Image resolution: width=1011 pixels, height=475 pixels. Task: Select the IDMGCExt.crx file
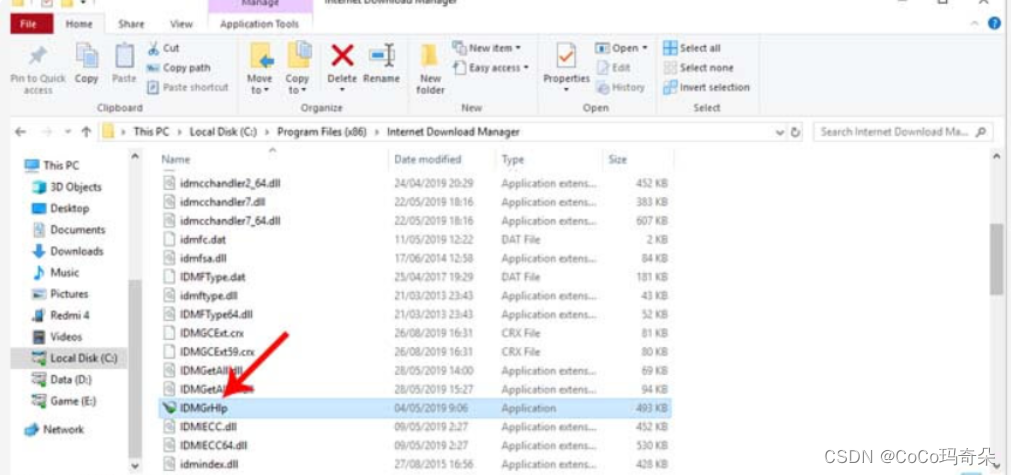tap(415, 333)
